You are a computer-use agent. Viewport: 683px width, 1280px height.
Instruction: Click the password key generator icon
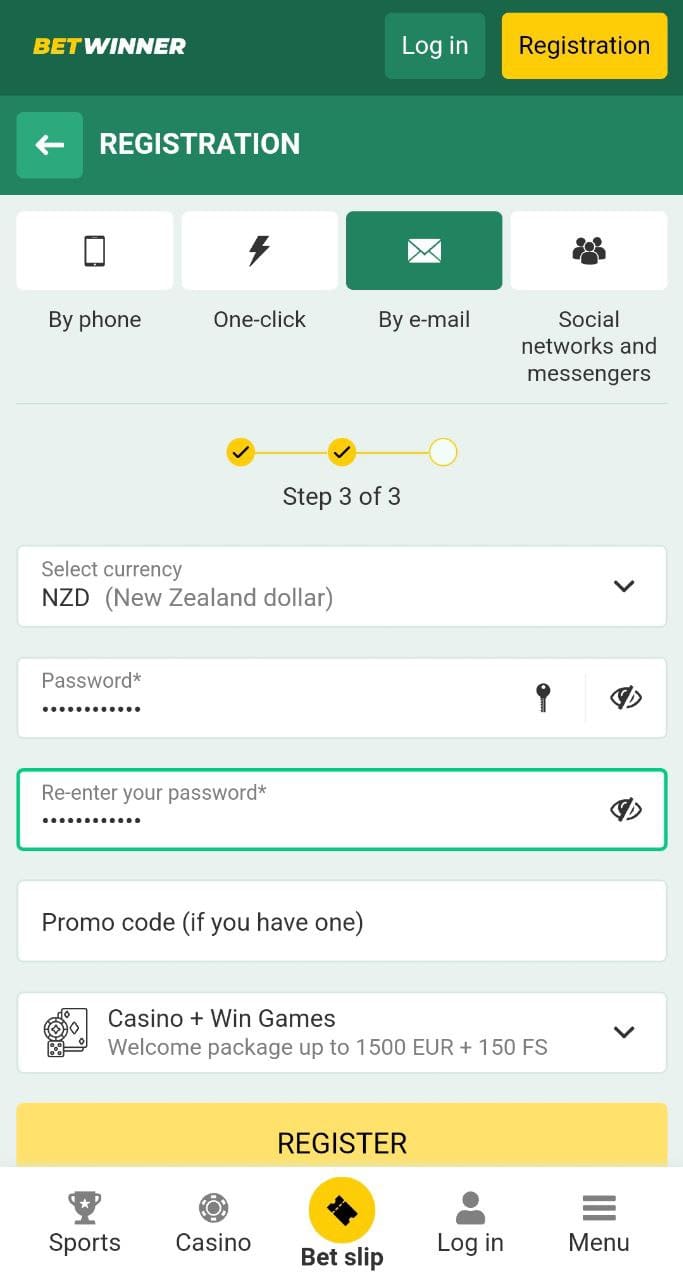point(543,697)
